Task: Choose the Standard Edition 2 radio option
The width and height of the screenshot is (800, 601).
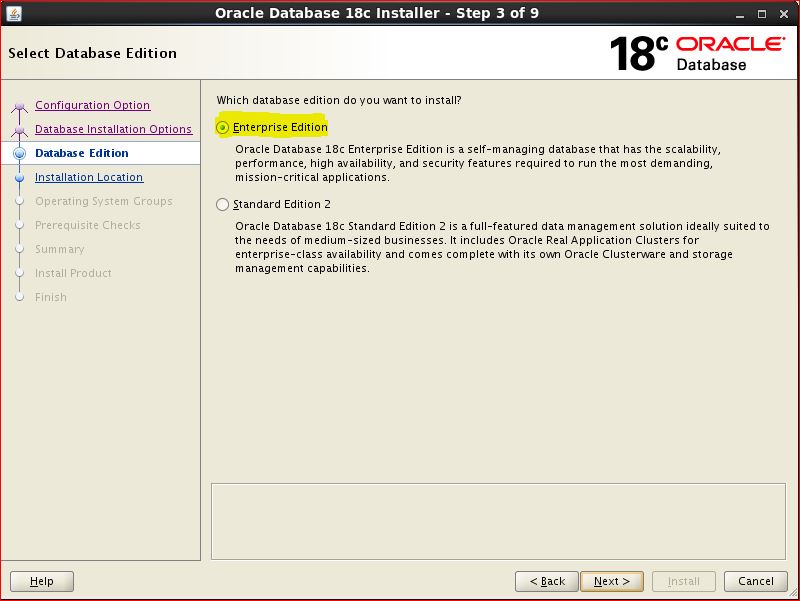Action: click(222, 205)
